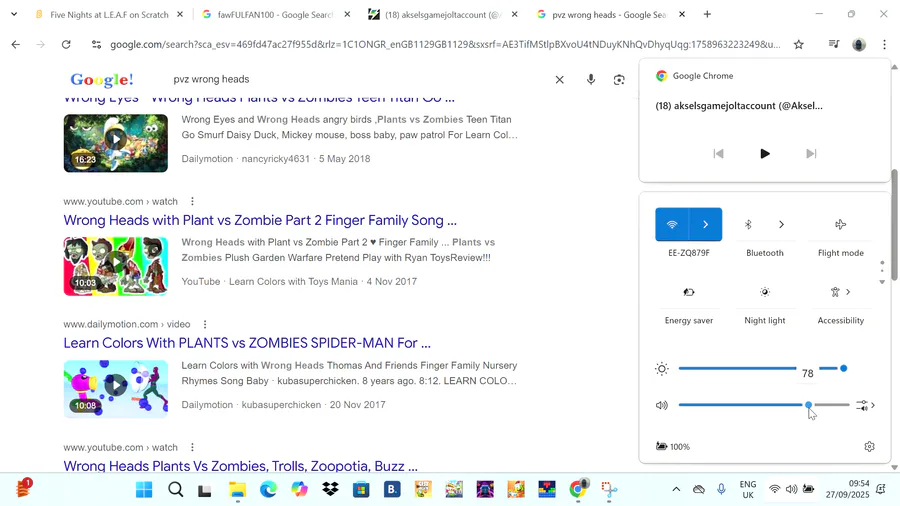The width and height of the screenshot is (900, 506).
Task: Toggle Bluetooth on
Action: tap(748, 224)
